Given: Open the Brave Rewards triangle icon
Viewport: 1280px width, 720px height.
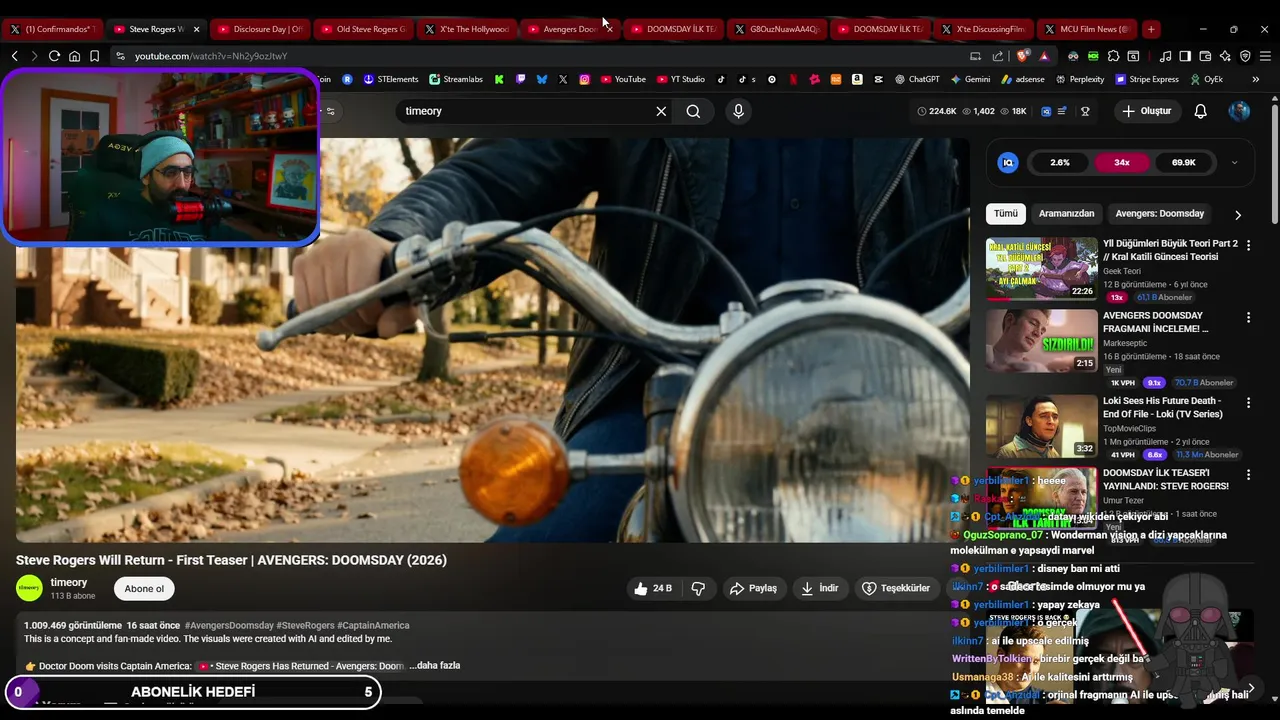Looking at the screenshot, I should (x=1044, y=56).
